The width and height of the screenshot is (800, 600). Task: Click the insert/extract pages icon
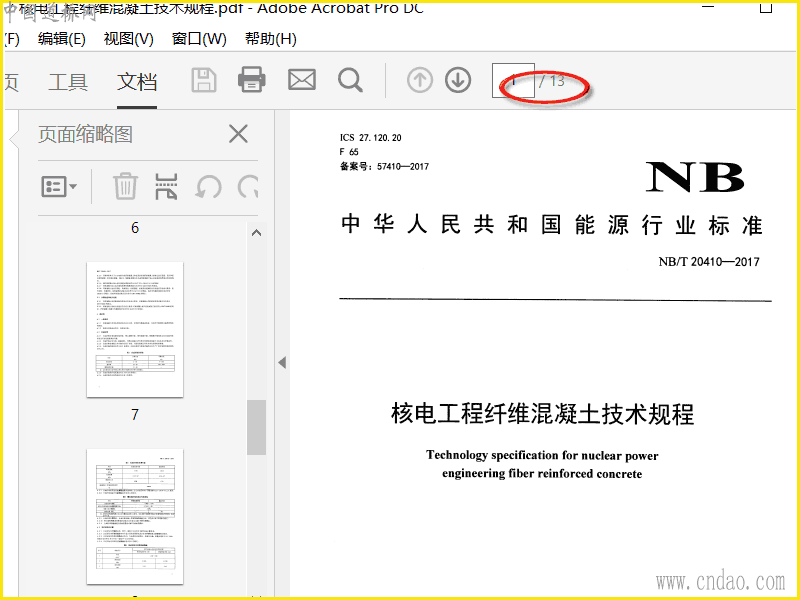(166, 186)
